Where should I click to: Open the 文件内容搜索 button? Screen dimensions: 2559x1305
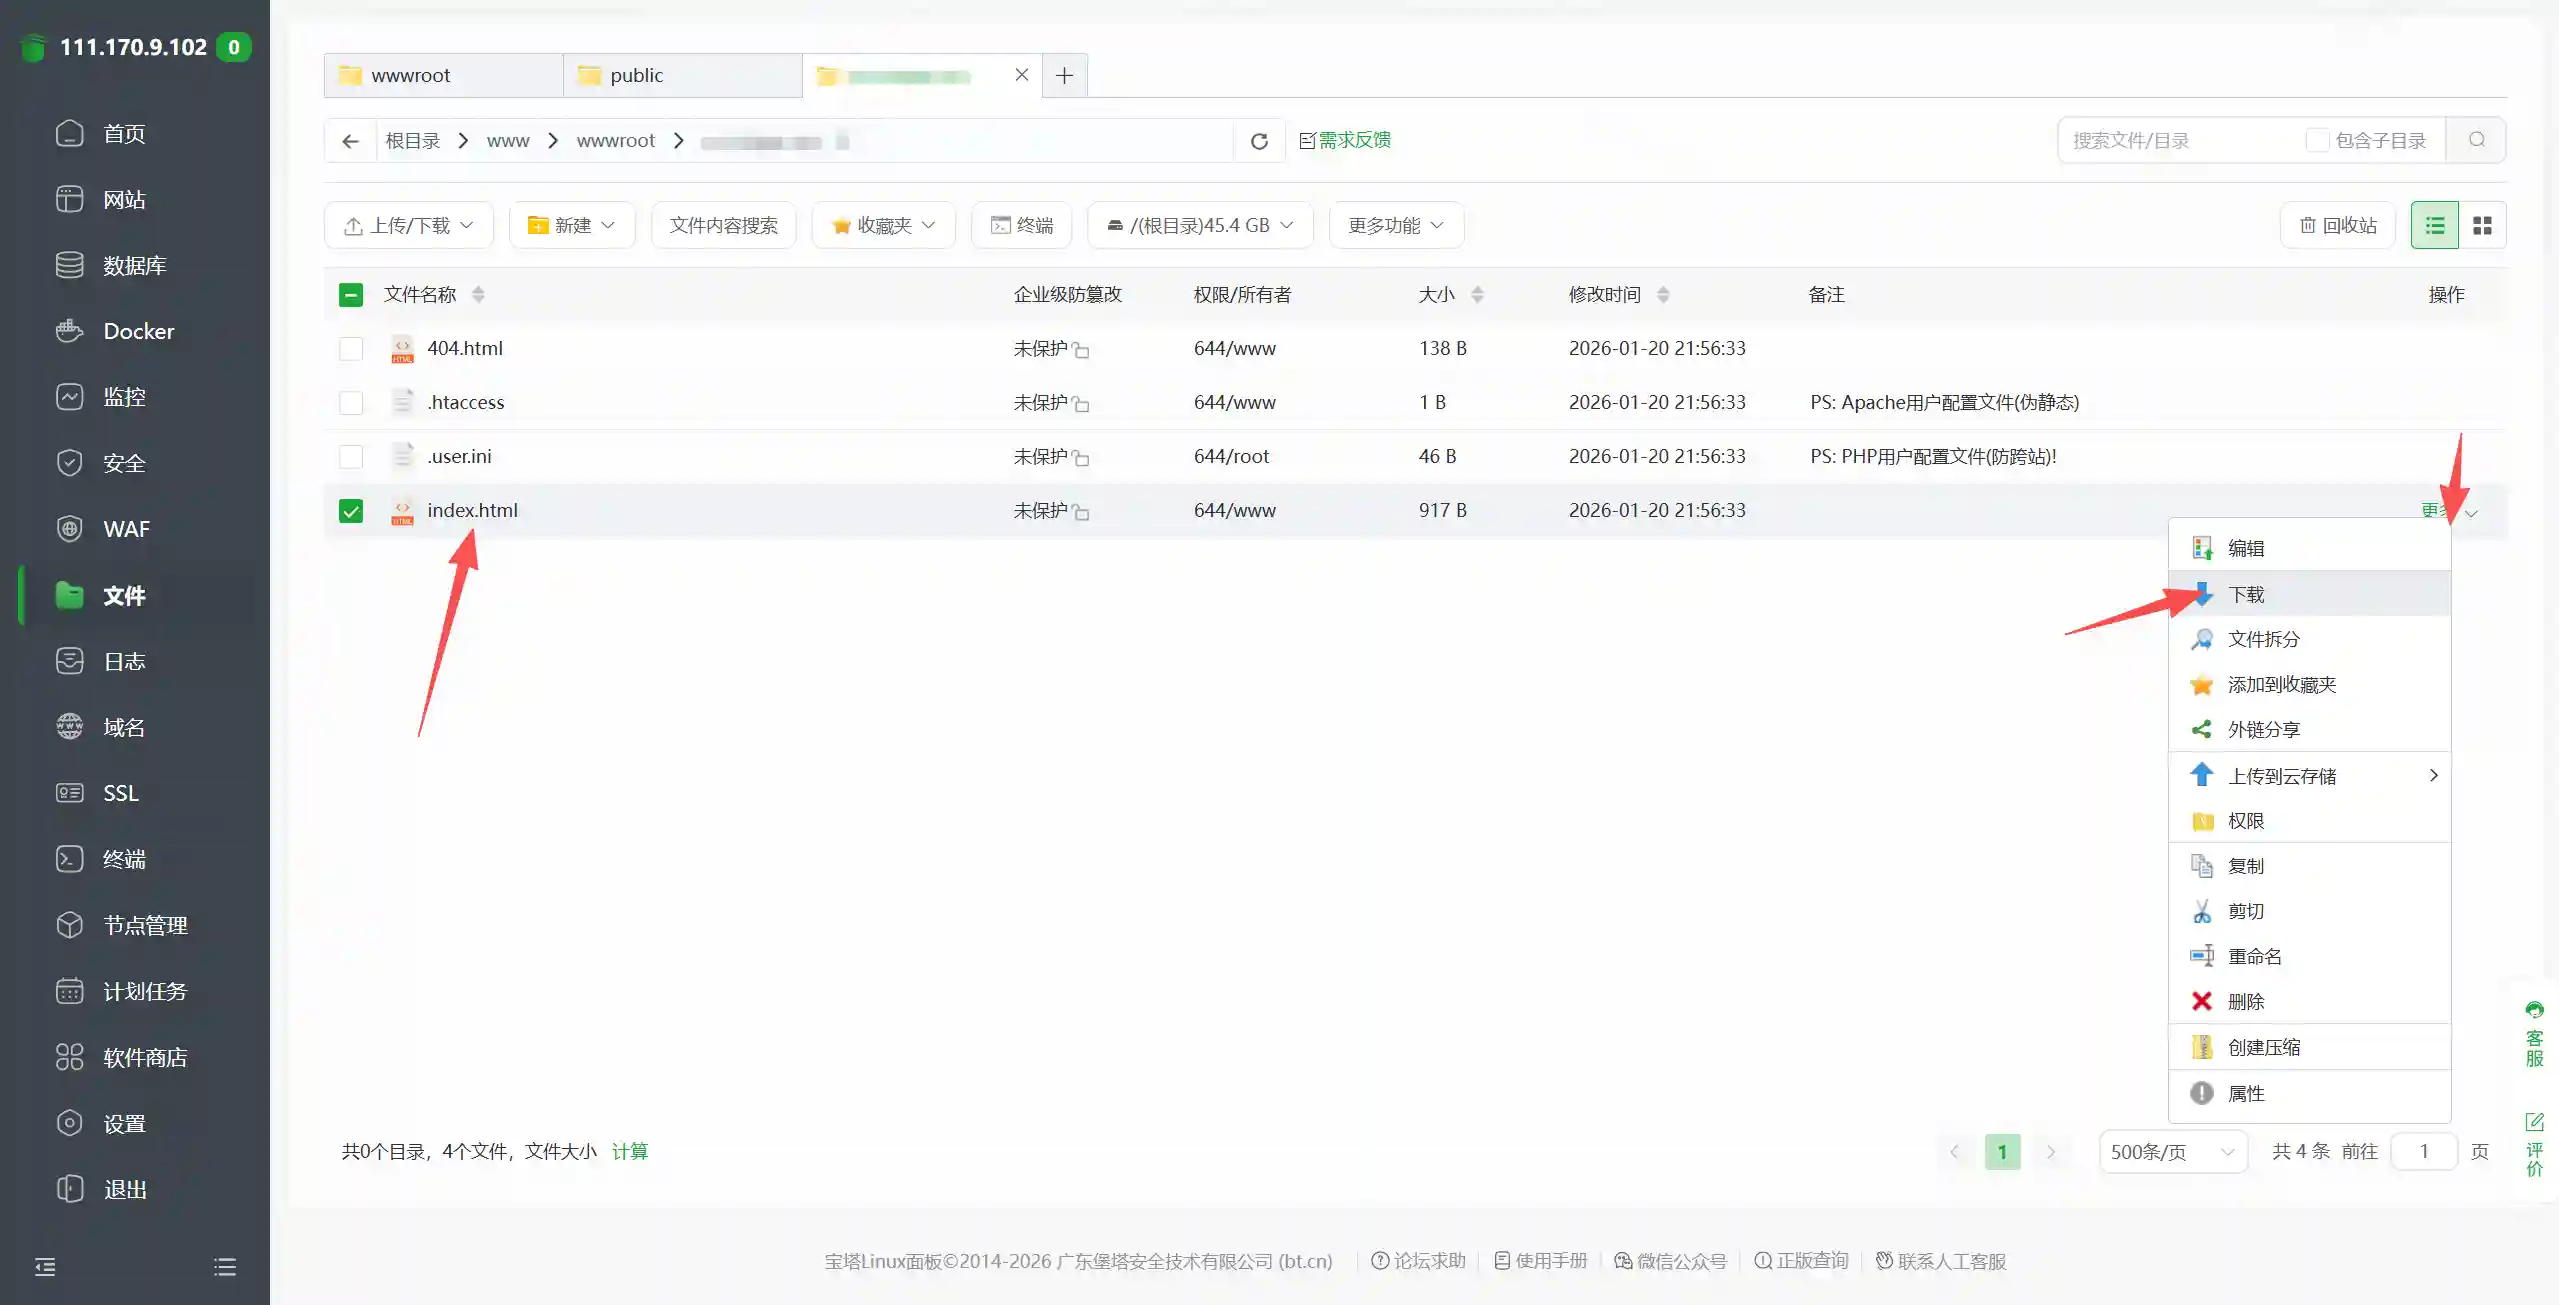[x=723, y=225]
